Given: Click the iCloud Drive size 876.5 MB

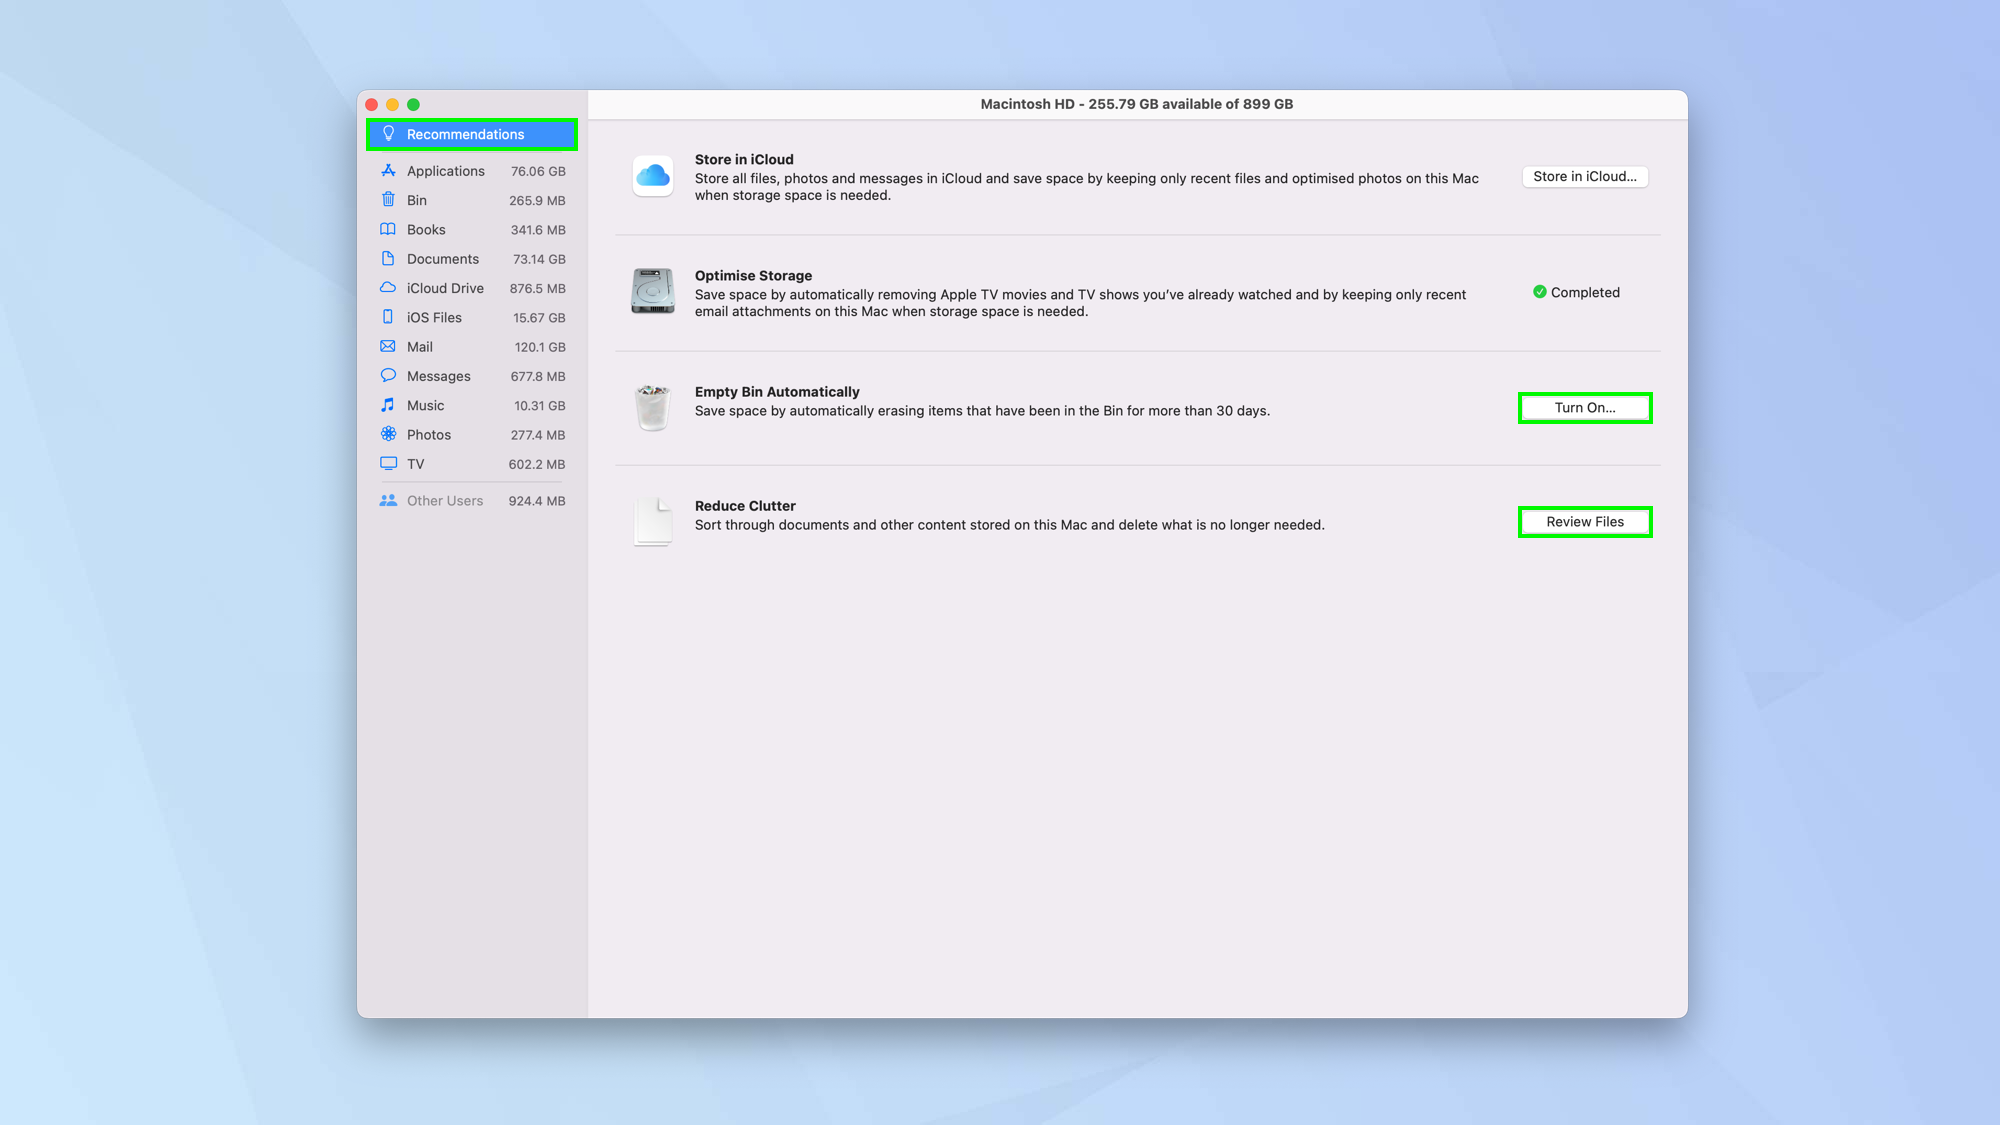Looking at the screenshot, I should pyautogui.click(x=538, y=288).
